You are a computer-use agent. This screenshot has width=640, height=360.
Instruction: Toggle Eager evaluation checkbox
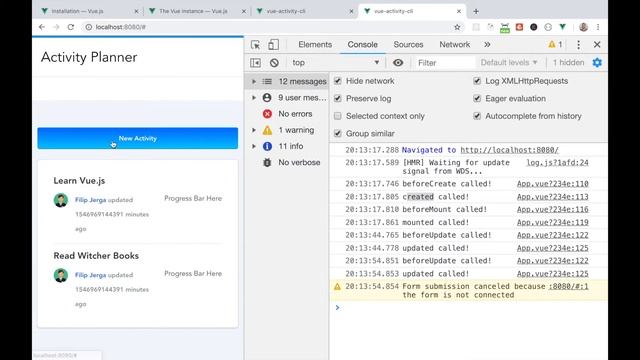(x=477, y=98)
